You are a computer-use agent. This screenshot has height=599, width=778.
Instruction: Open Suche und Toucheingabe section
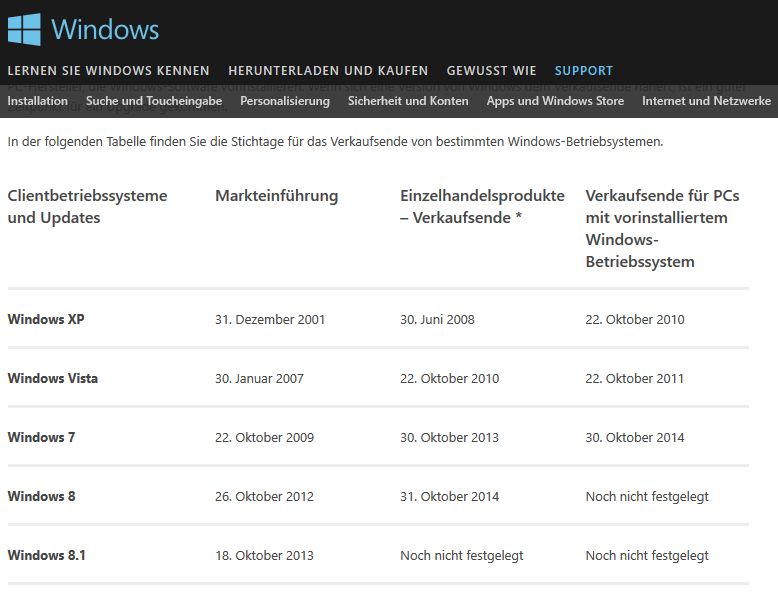click(x=154, y=101)
